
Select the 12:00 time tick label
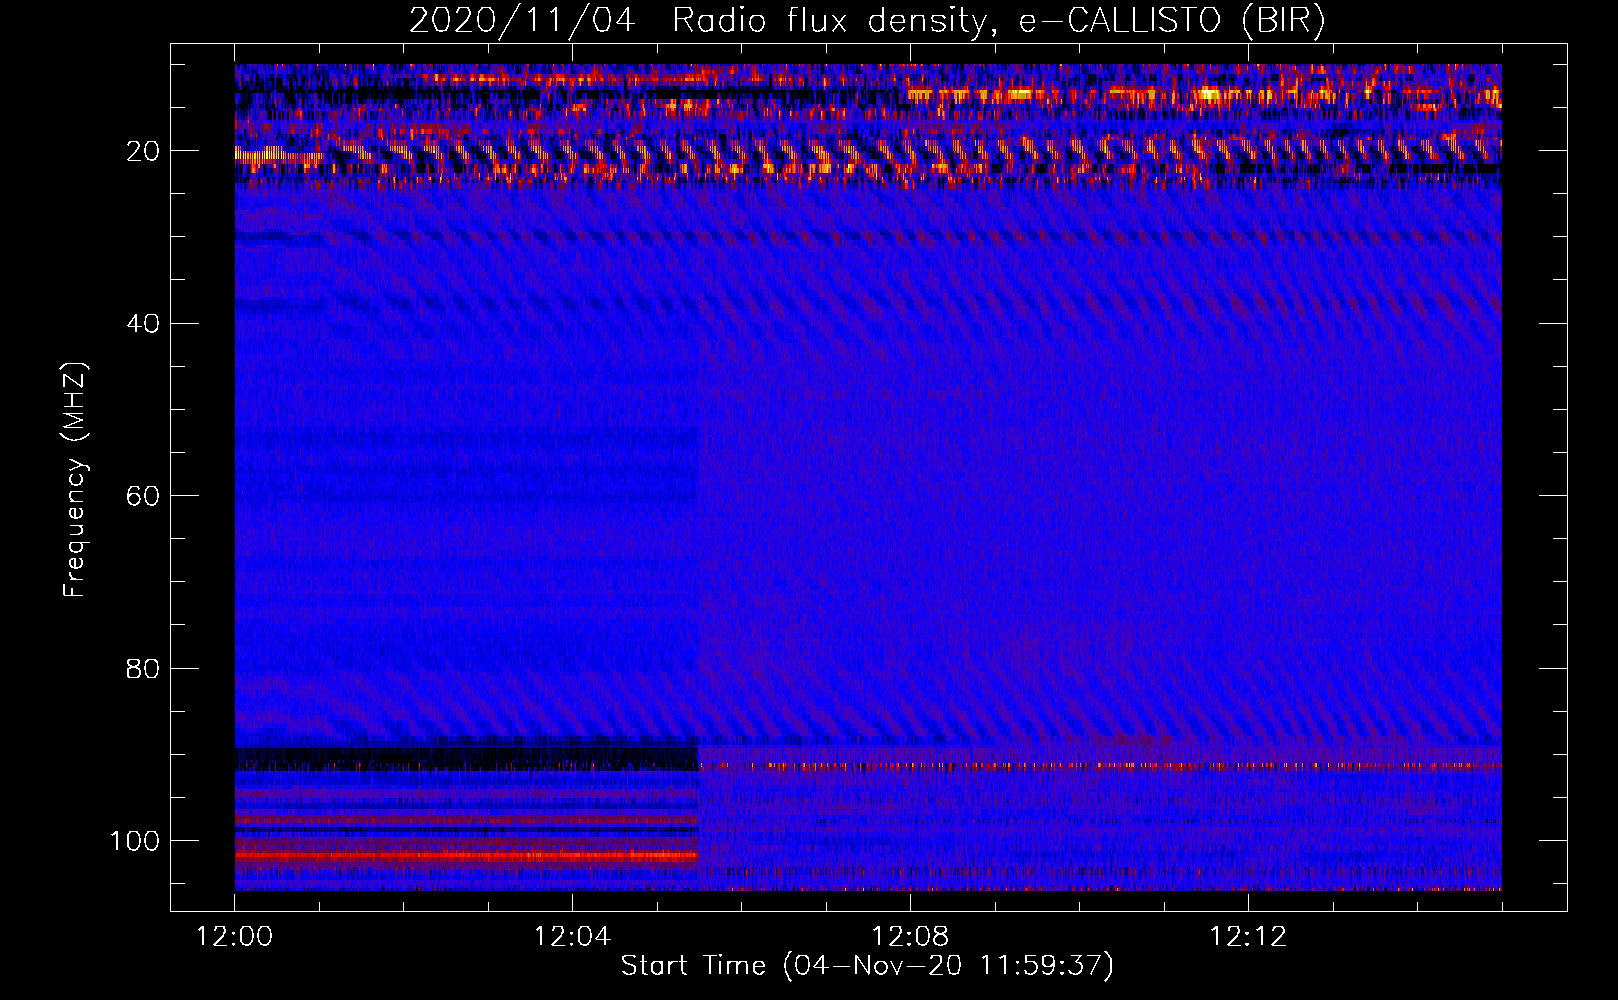coord(234,937)
